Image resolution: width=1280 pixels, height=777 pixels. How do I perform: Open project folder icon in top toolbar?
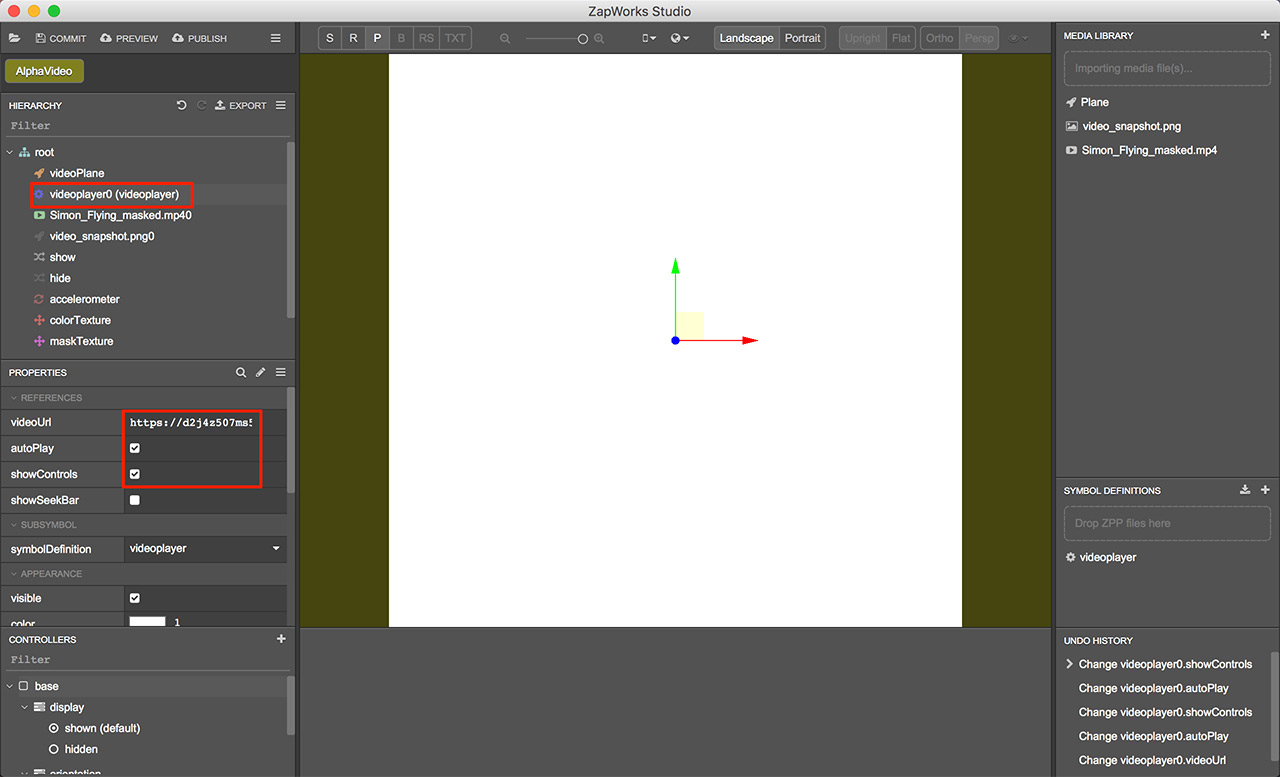click(x=14, y=38)
